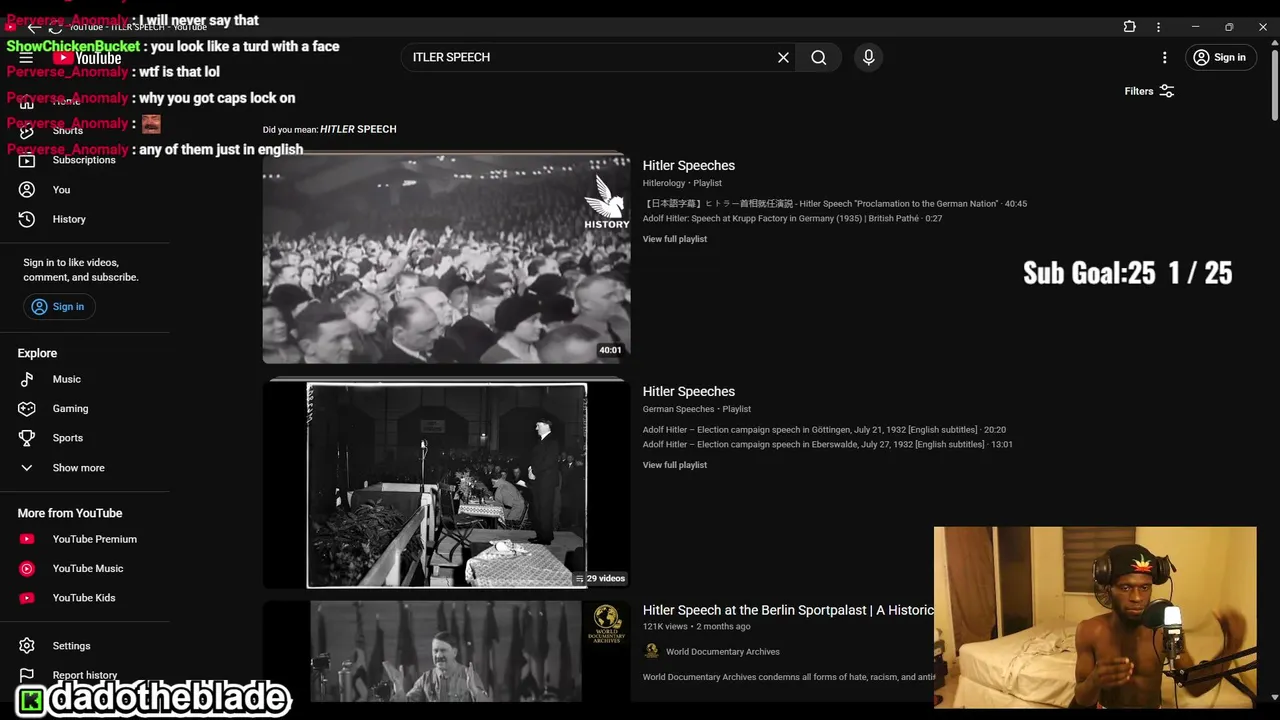This screenshot has width=1280, height=720.
Task: Open the Berlin Sportpalast video thumbnail
Action: pos(446,651)
